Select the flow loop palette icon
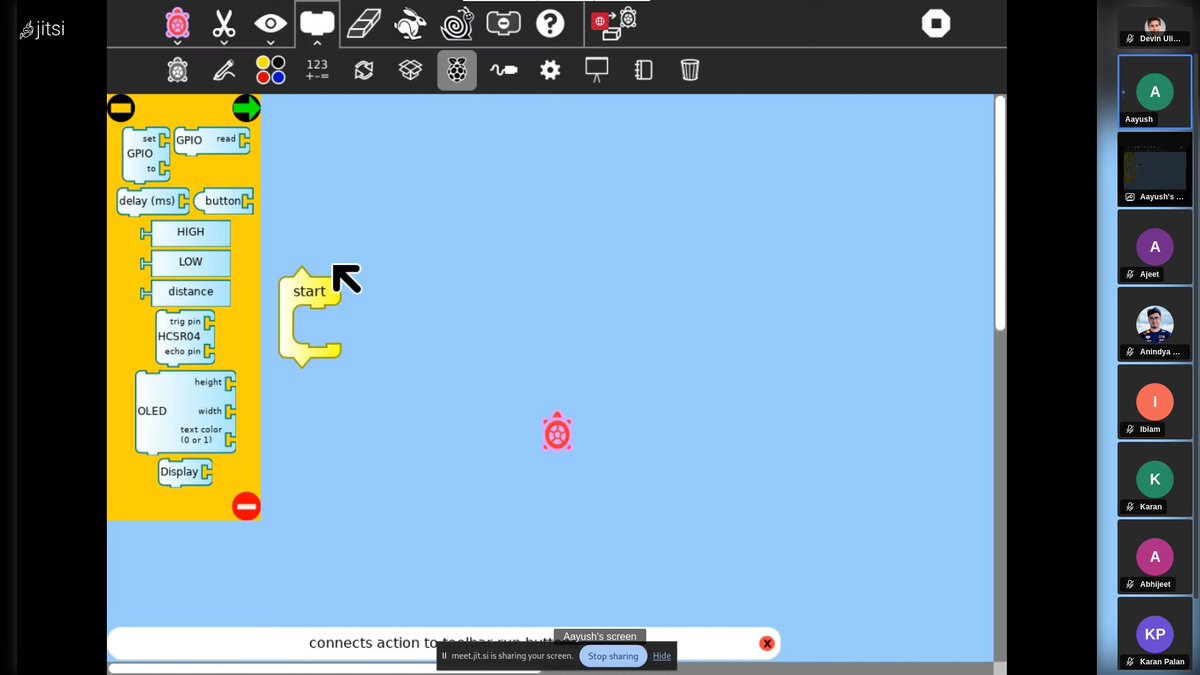Viewport: 1200px width, 675px height. [364, 70]
